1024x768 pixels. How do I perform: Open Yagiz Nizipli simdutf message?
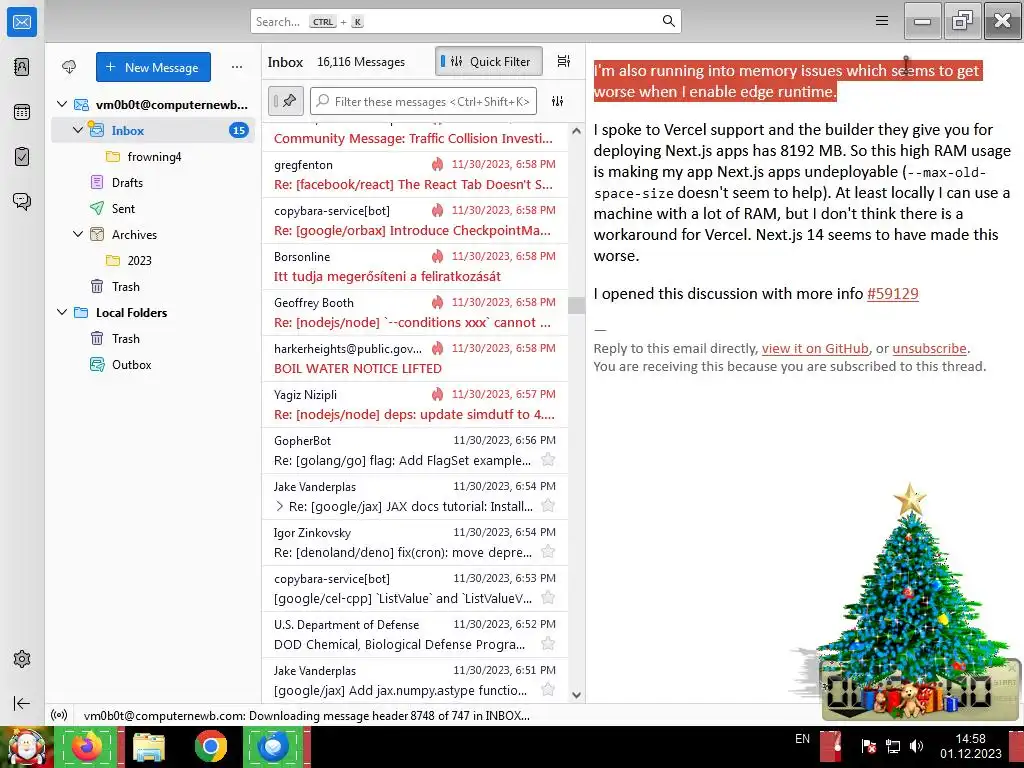[415, 404]
